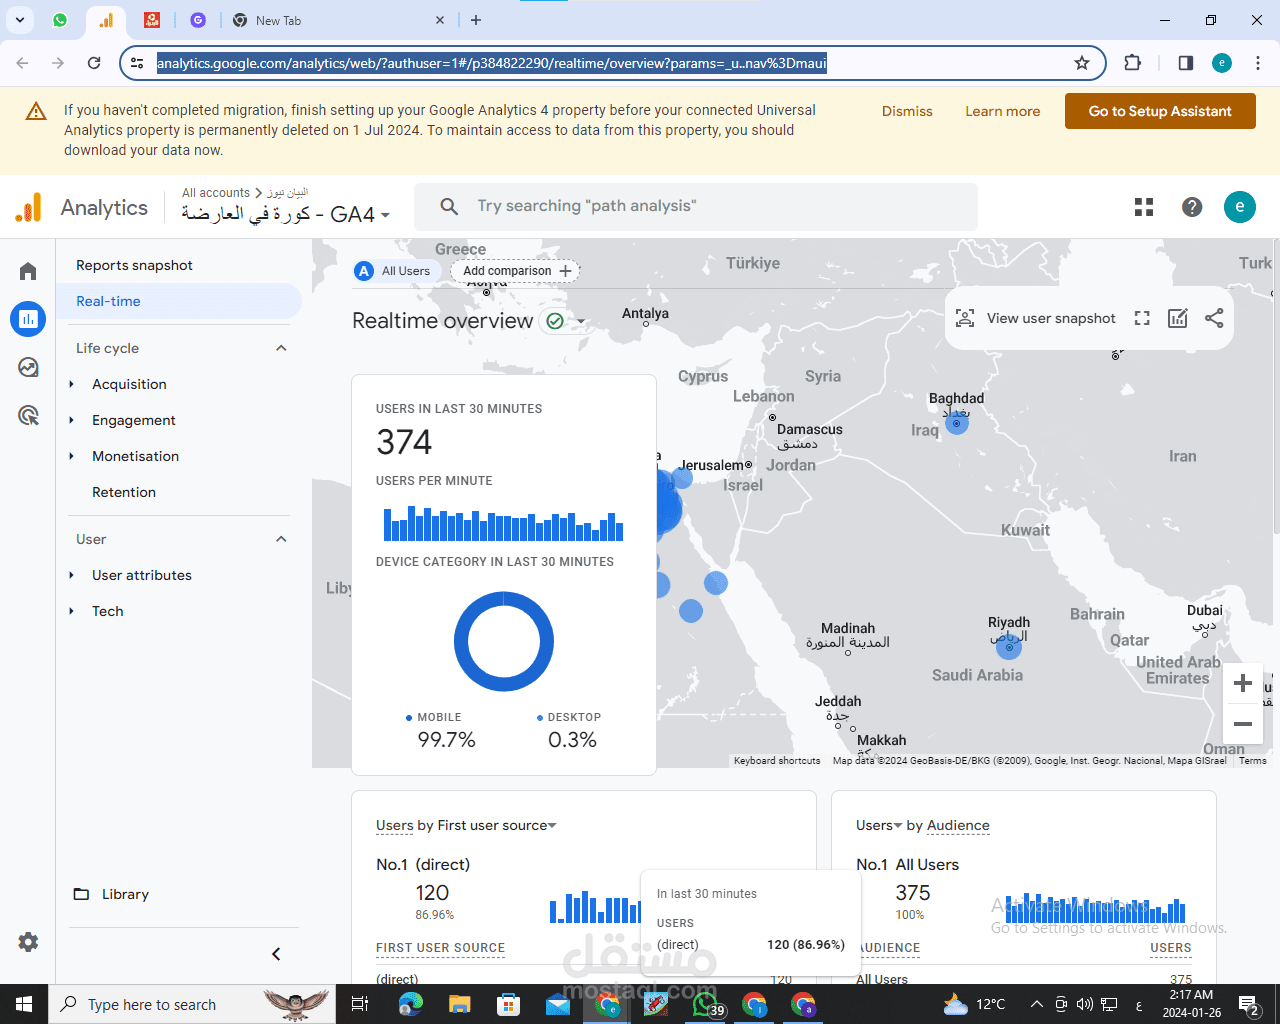Click the device category donut chart
Screen dimensions: 1280x1024
point(504,641)
